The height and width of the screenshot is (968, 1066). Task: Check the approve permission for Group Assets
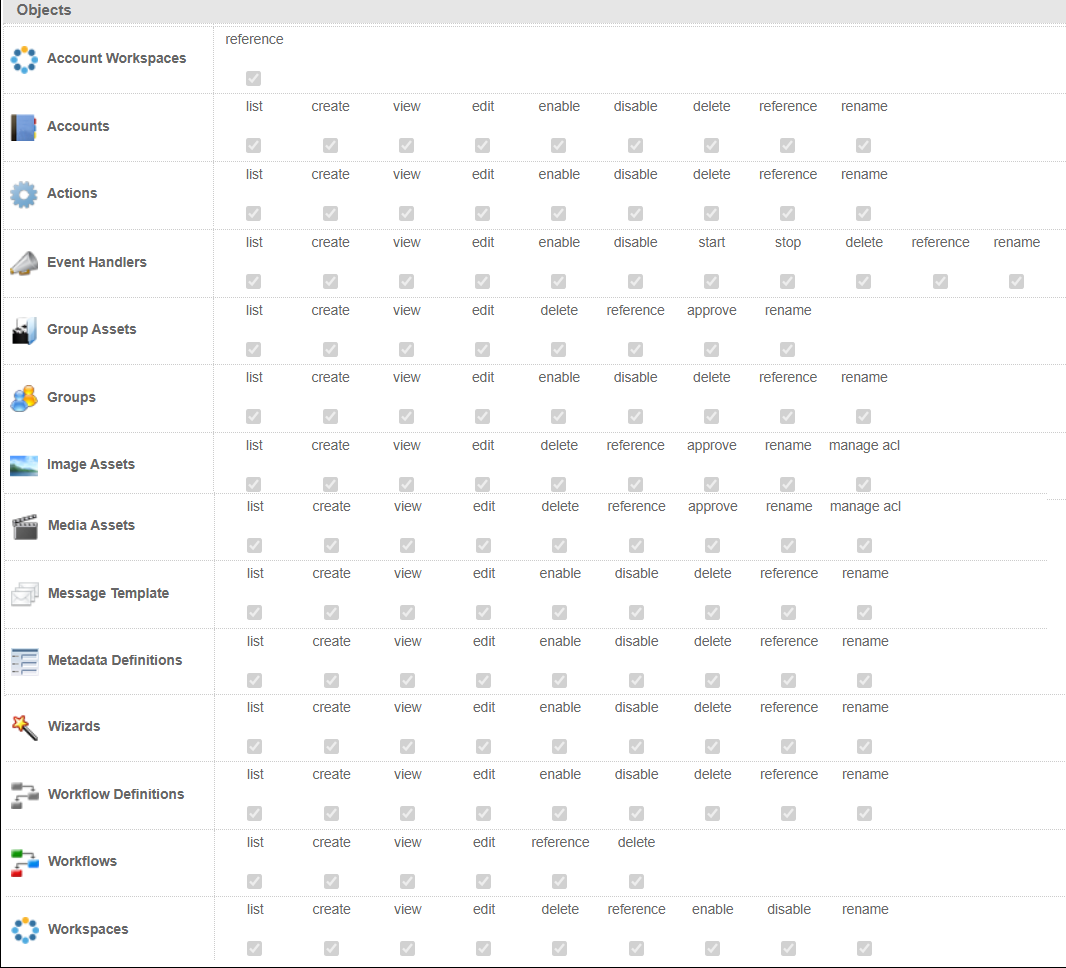pos(711,349)
